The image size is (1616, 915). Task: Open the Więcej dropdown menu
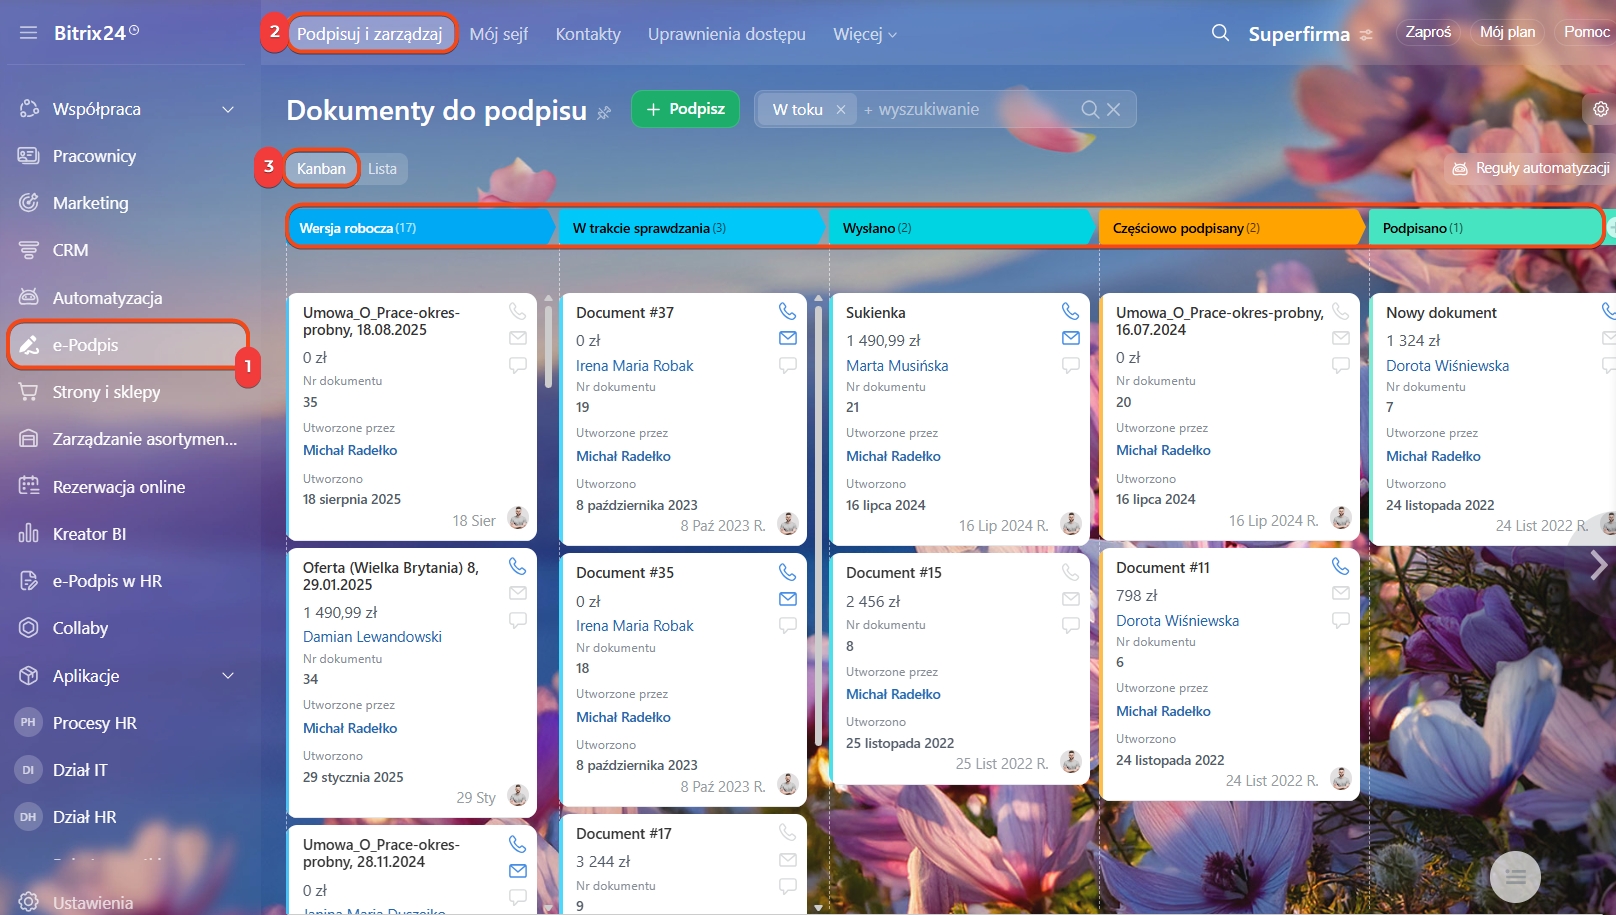coord(865,34)
